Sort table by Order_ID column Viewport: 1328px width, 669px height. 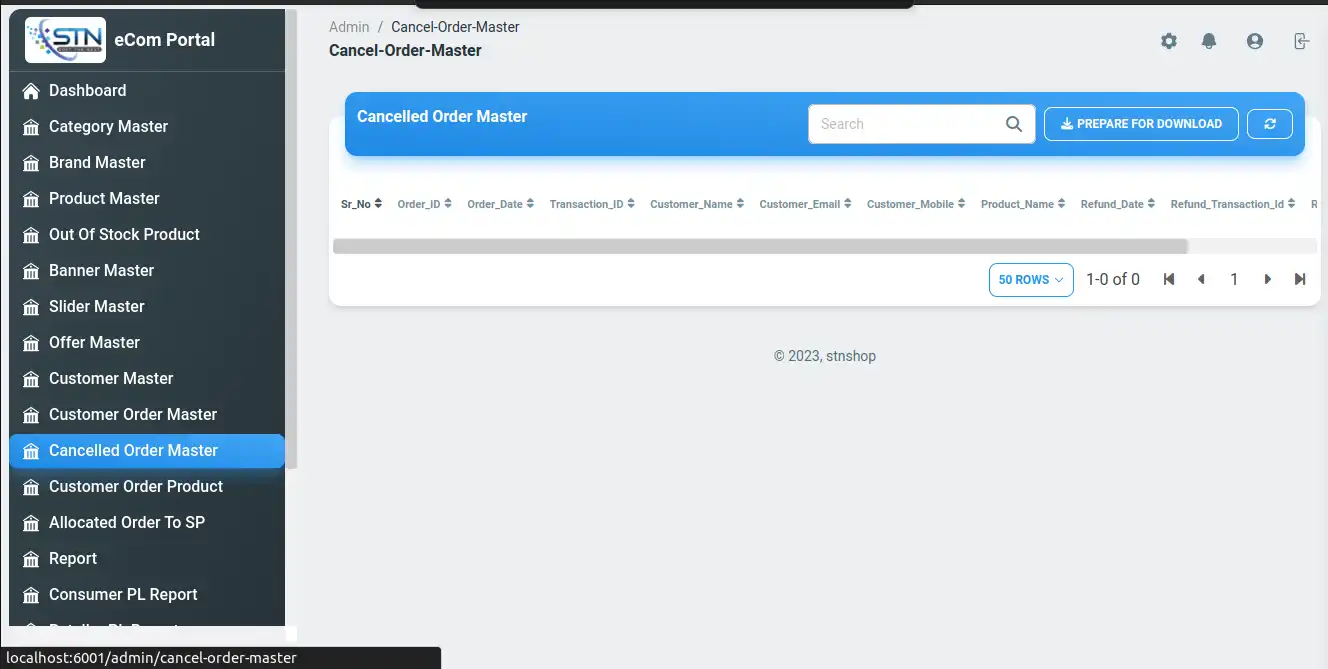[425, 204]
